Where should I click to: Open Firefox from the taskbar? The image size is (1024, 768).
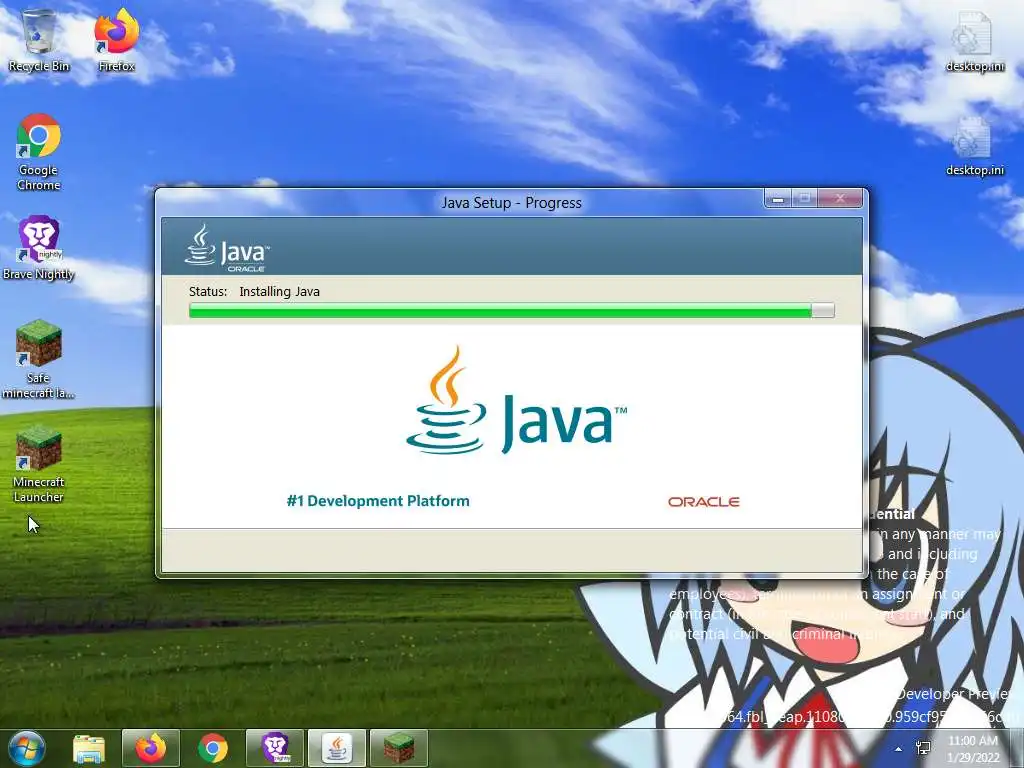click(x=151, y=748)
